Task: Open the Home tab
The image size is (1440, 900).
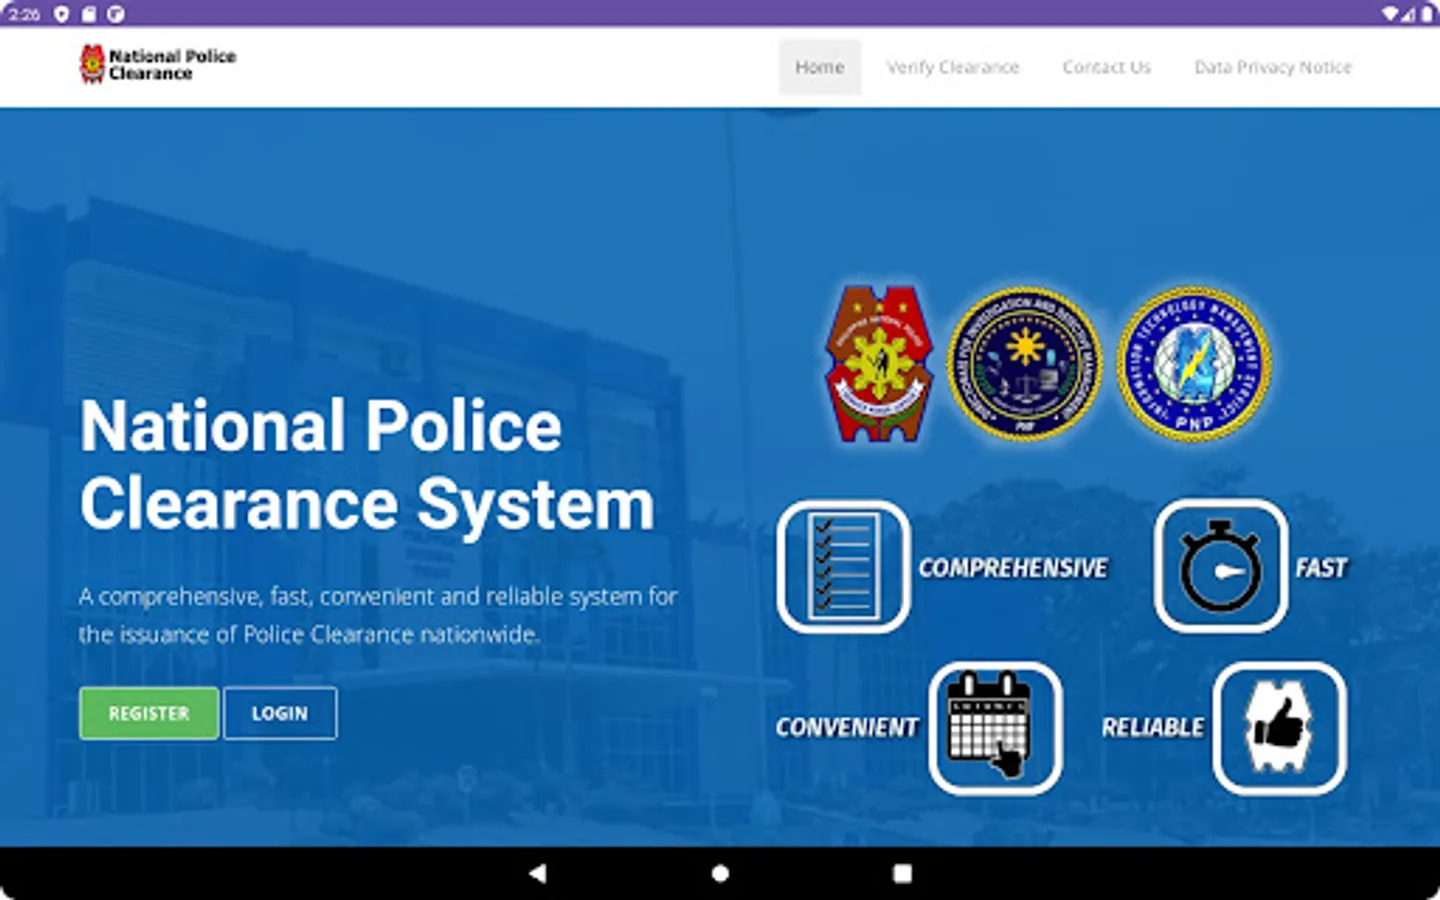Action: tap(820, 67)
